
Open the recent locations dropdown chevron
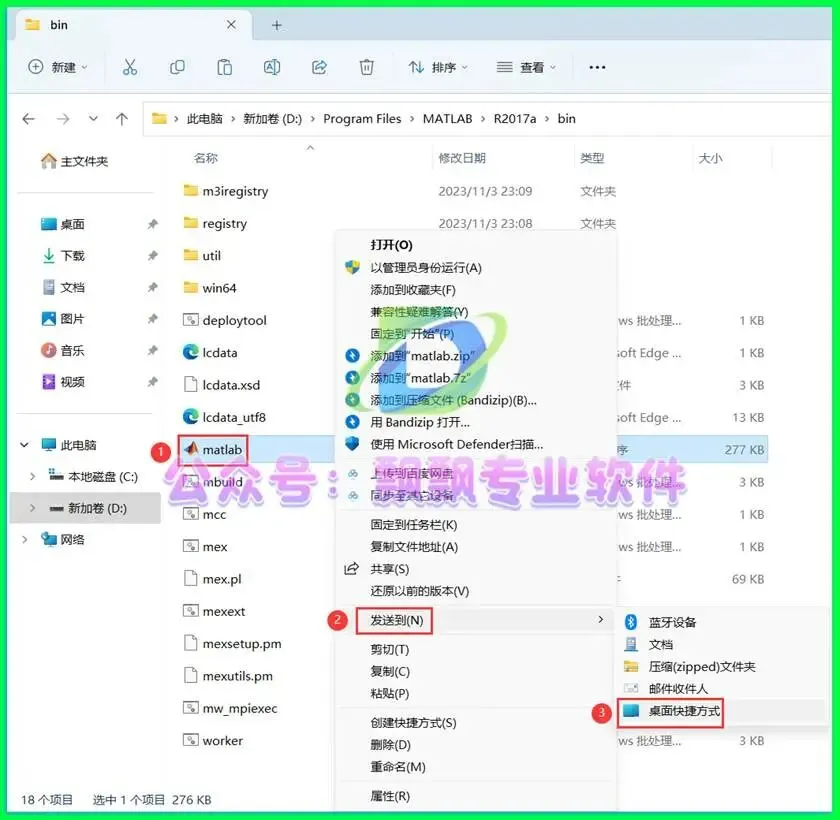93,119
